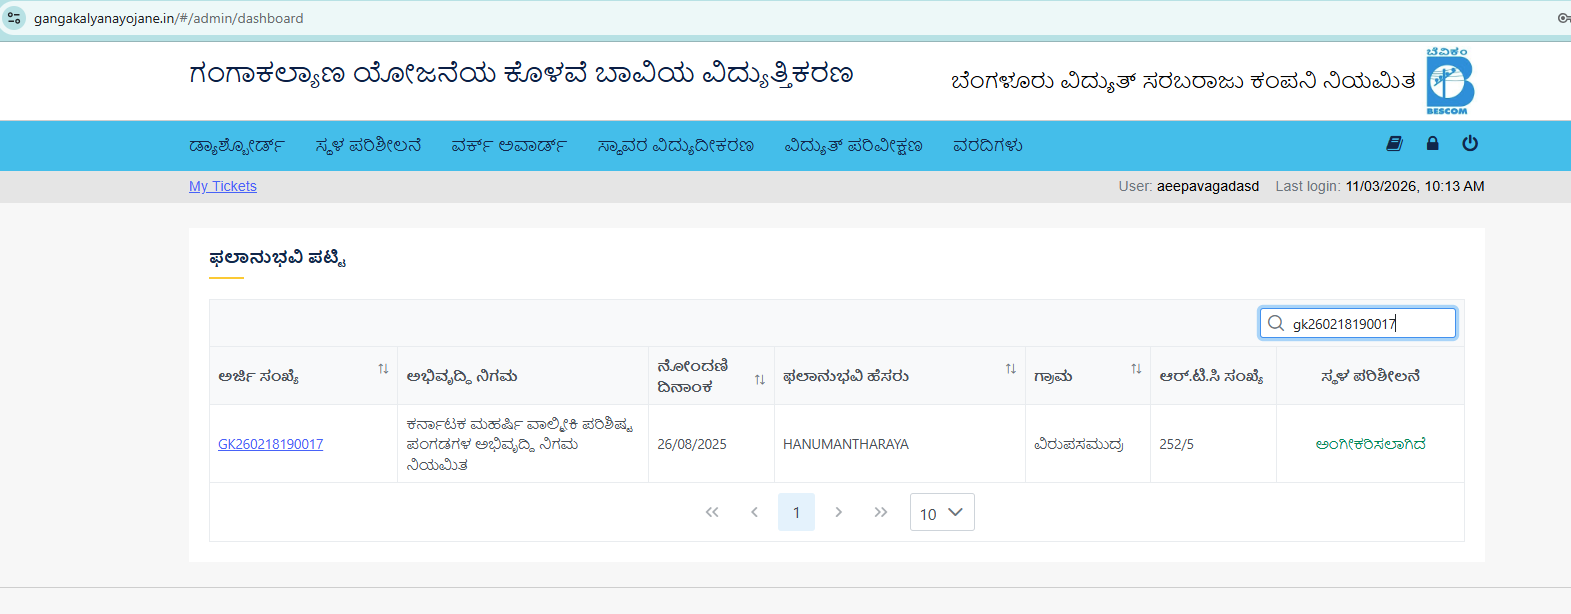Go to previous page arrow
The width and height of the screenshot is (1571, 614).
tap(754, 512)
